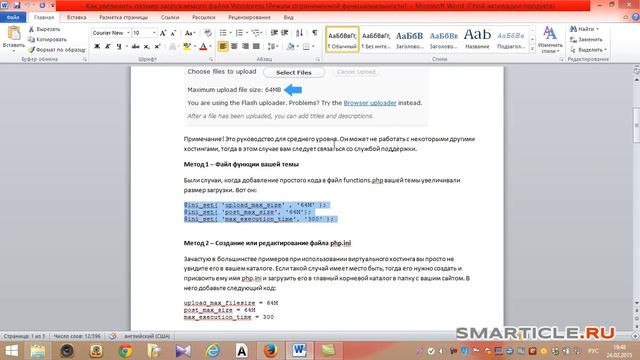Click the proofing check icon in status bar

pyautogui.click(x=113, y=336)
